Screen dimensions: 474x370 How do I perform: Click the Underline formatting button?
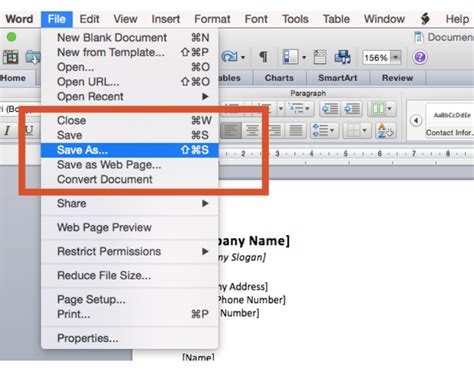(x=29, y=130)
